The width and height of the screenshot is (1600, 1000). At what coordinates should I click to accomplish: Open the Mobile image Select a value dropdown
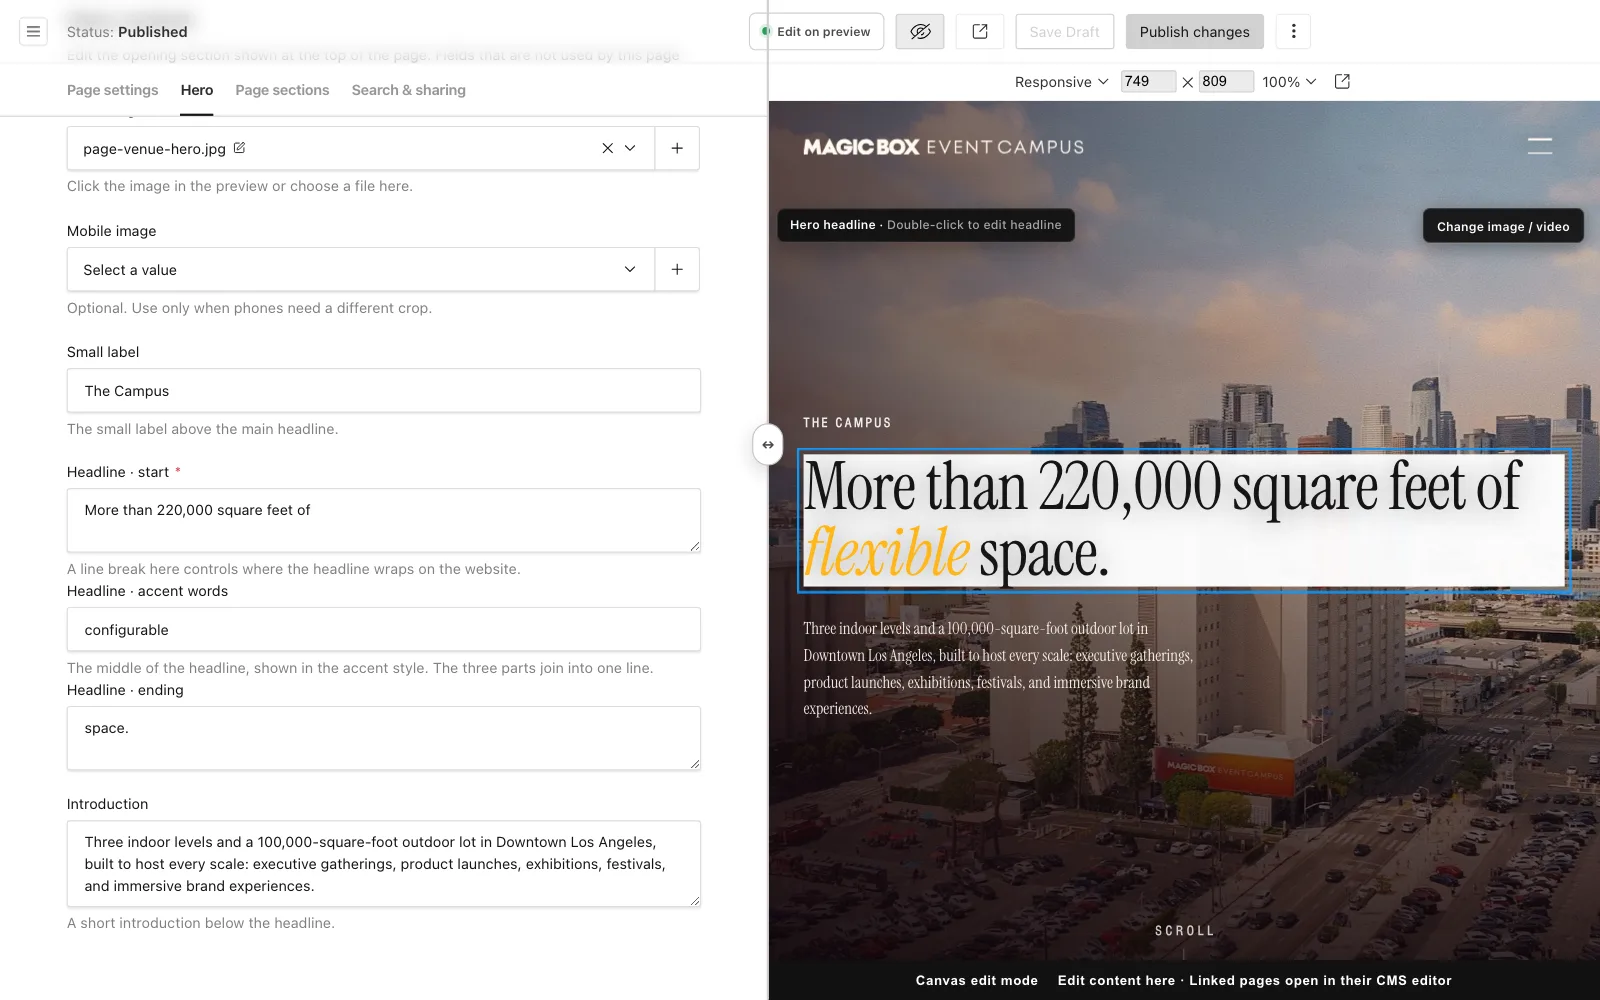pyautogui.click(x=361, y=270)
